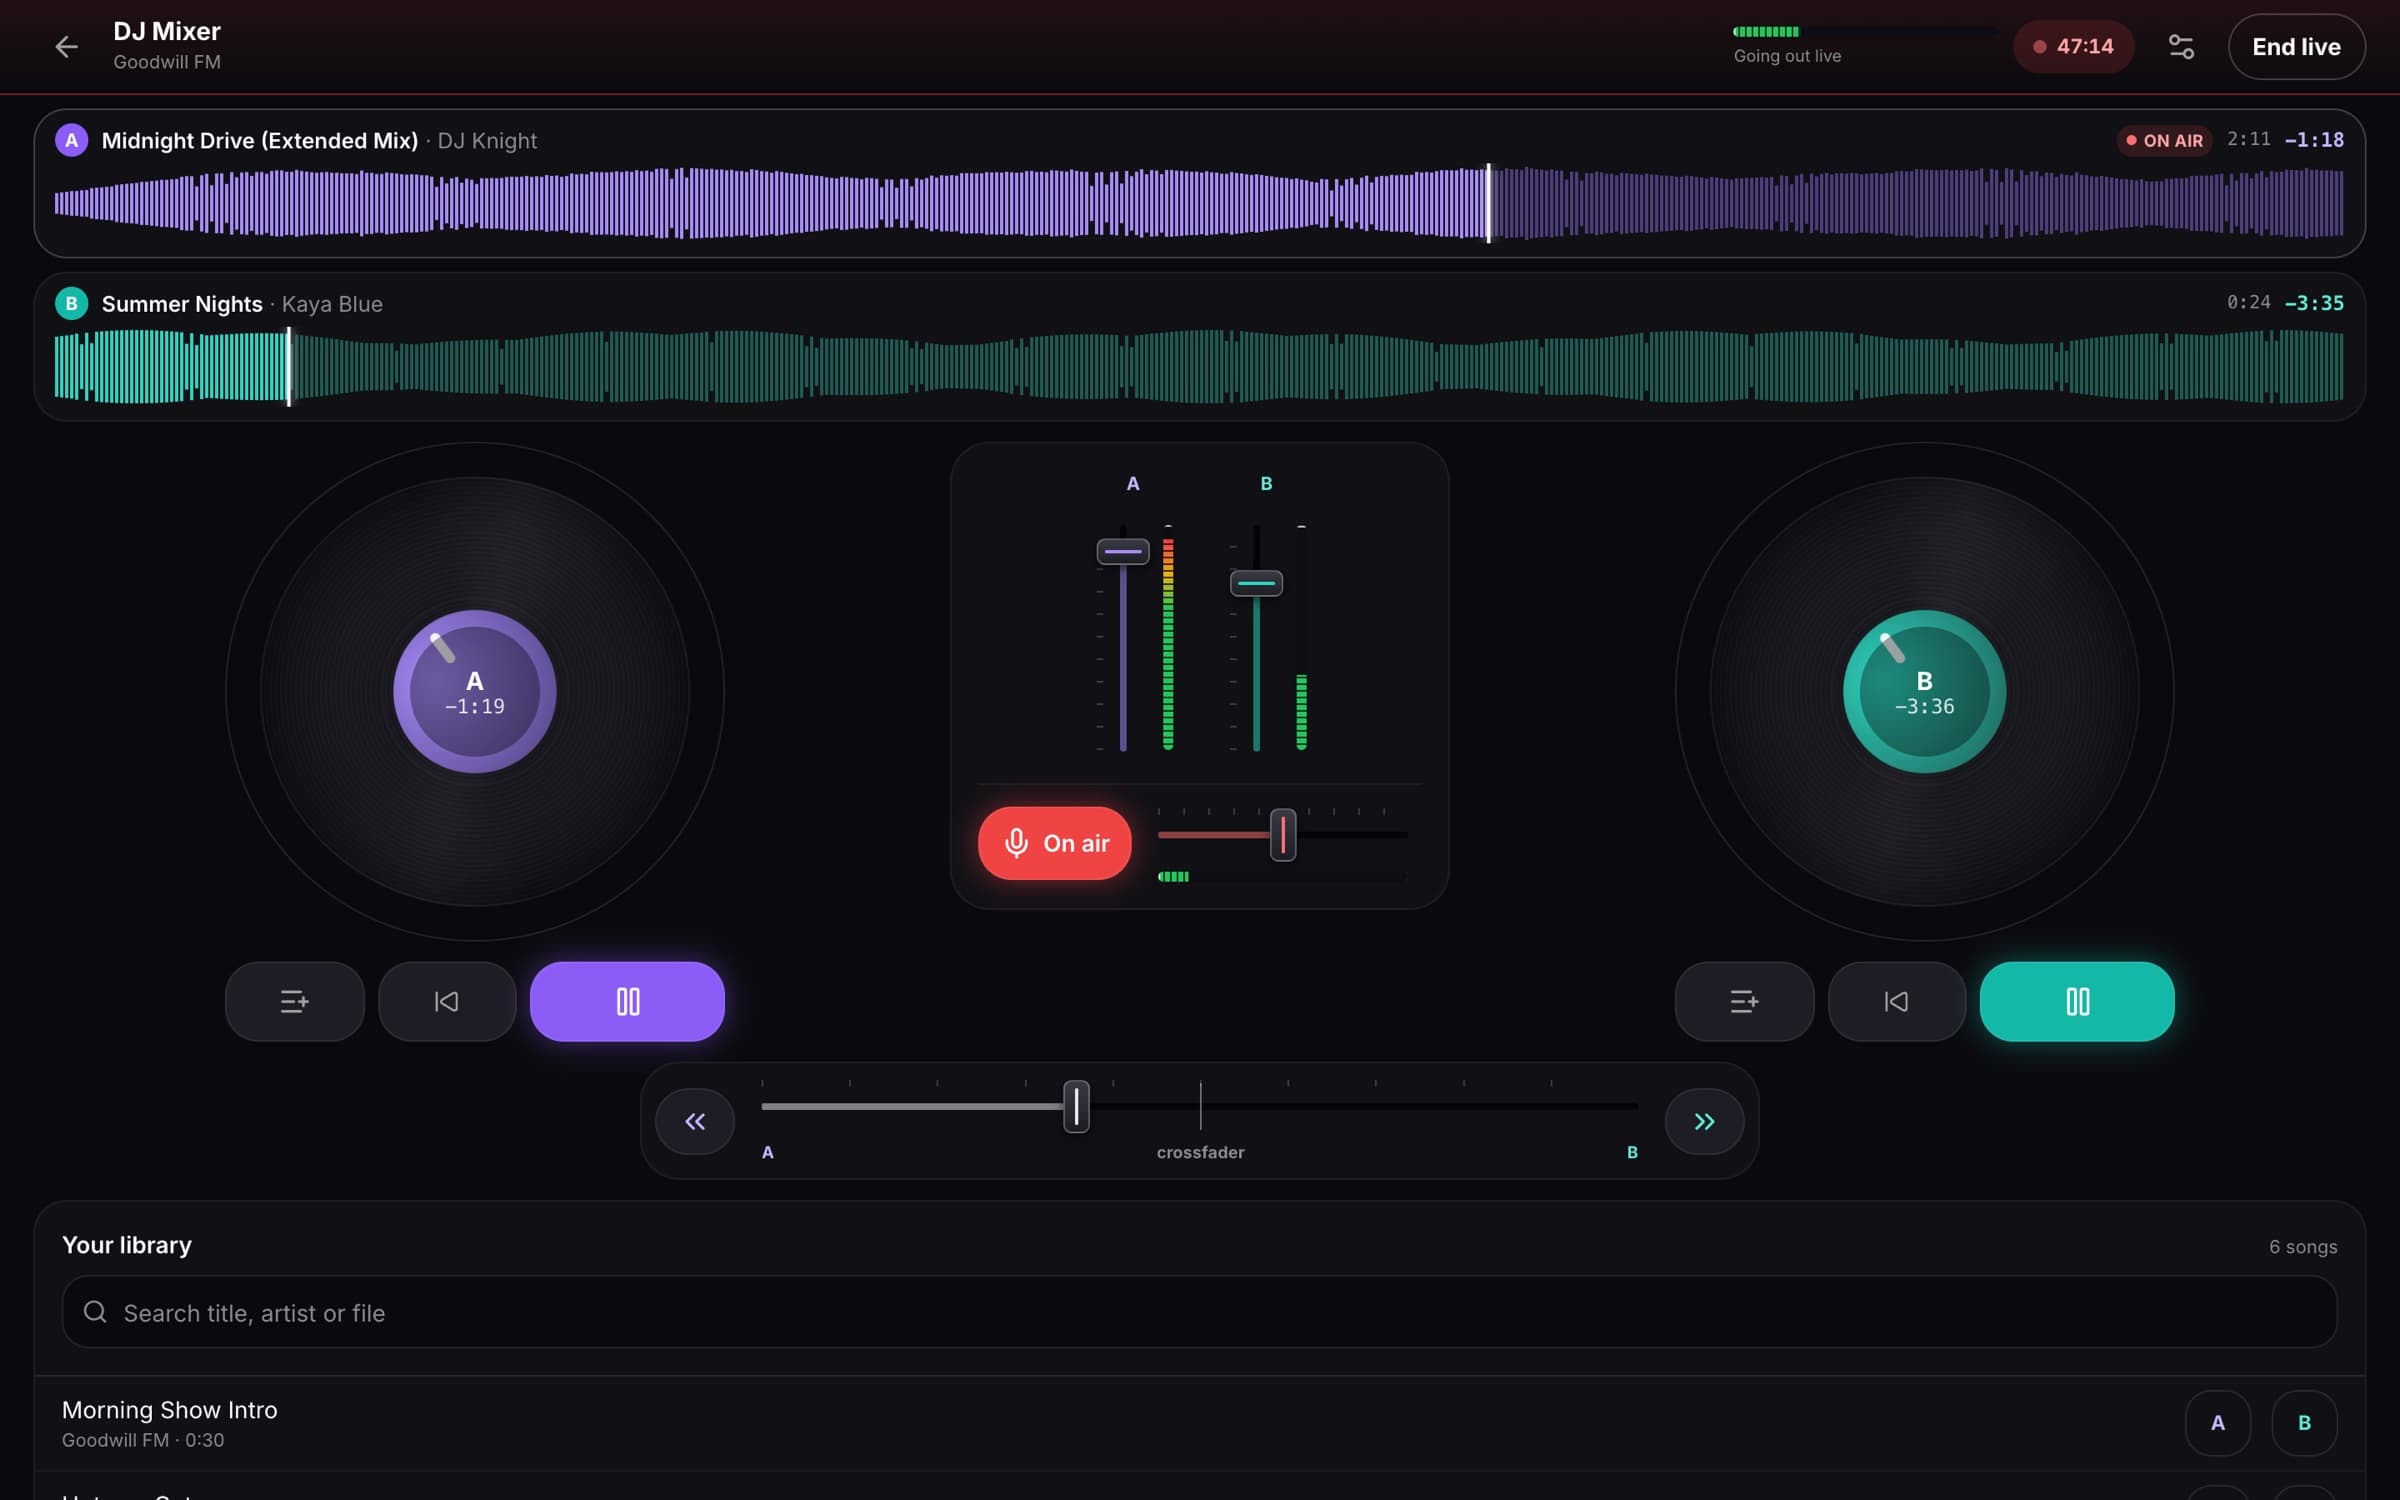Open the mixer settings sliders icon

tap(2181, 47)
